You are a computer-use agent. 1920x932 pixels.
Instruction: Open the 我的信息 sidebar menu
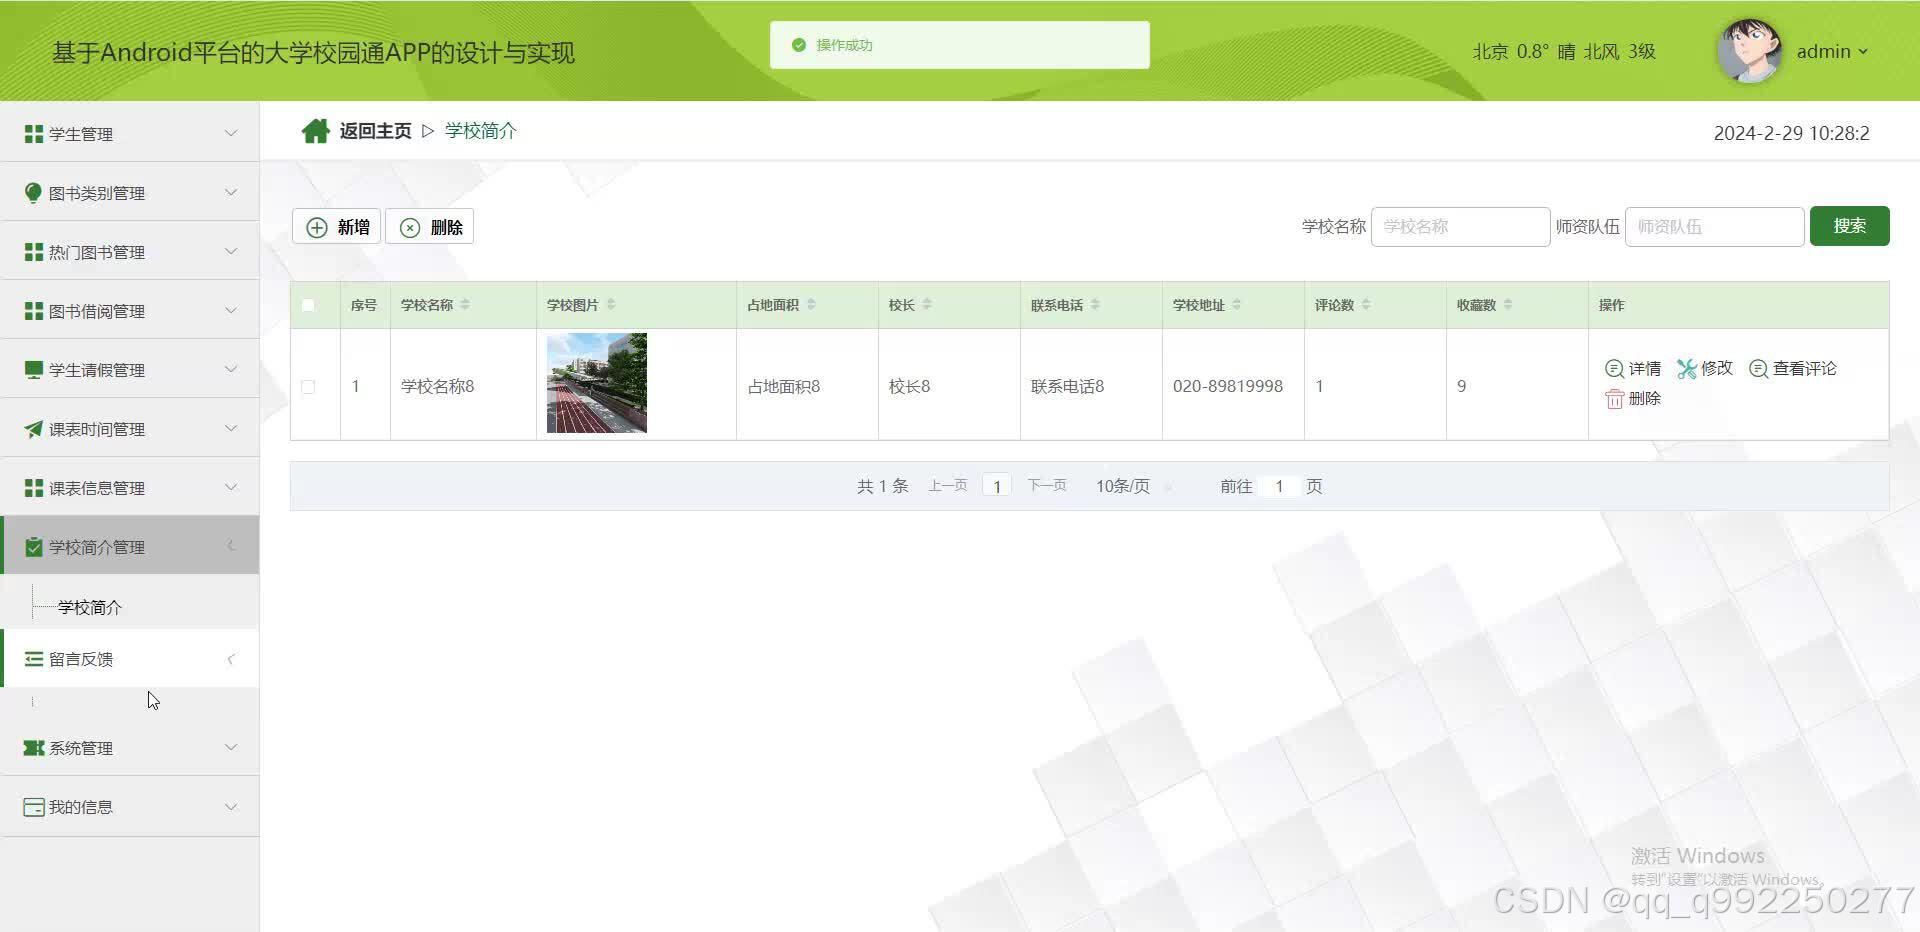coord(130,806)
